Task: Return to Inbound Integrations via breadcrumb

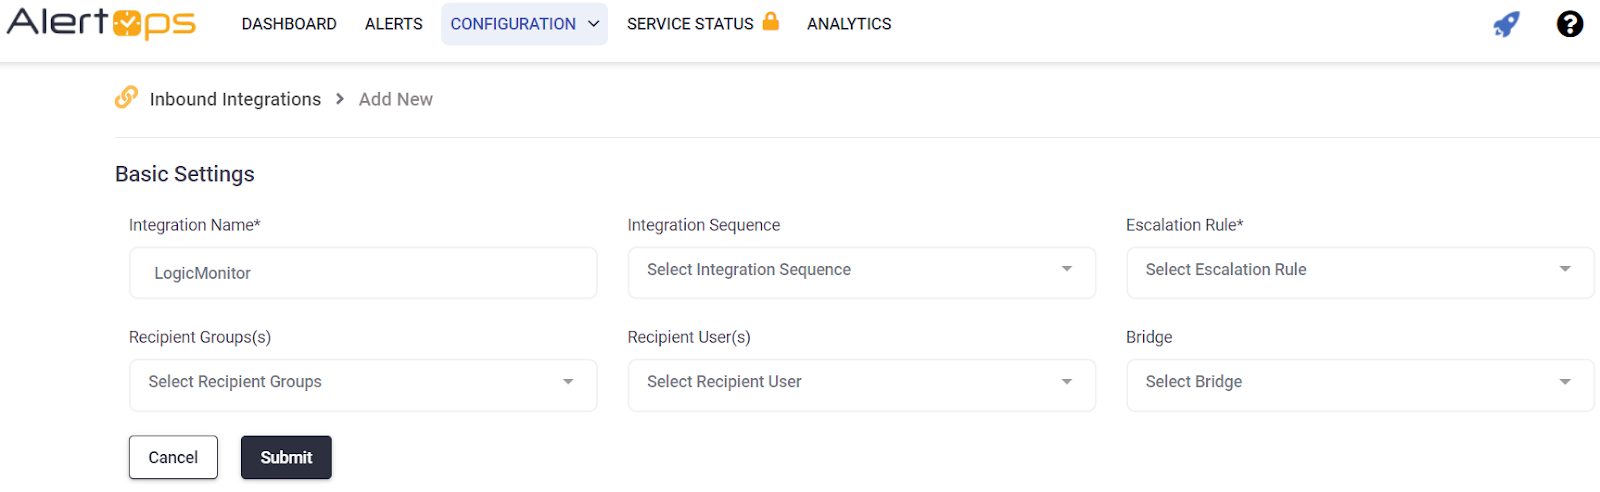Action: click(235, 99)
